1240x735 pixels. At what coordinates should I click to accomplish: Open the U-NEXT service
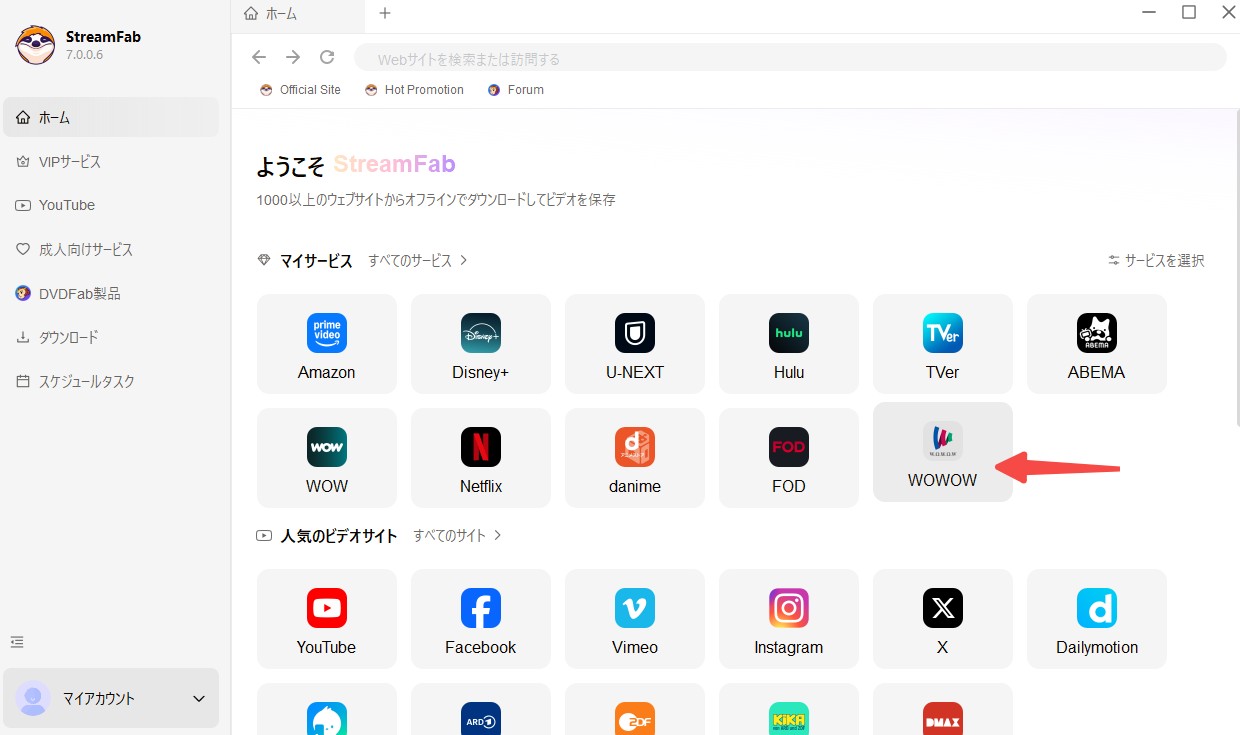634,344
